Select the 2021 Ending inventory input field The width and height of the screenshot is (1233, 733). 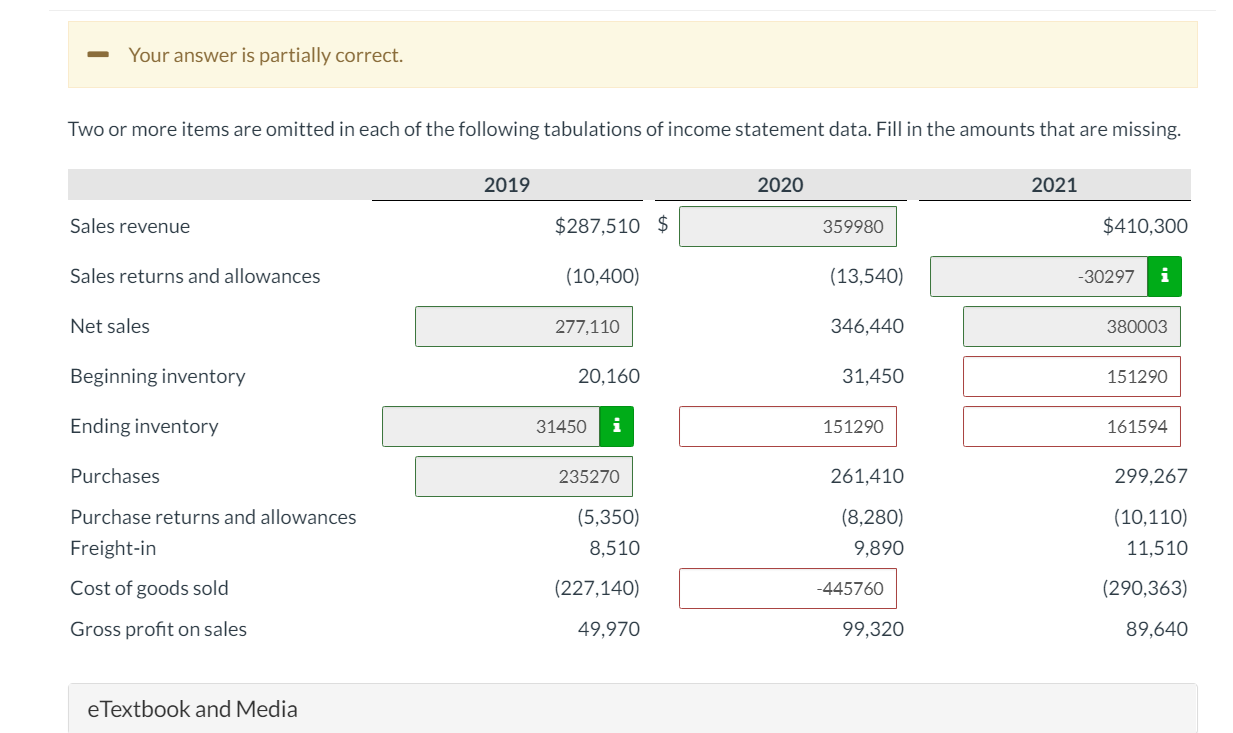click(x=1072, y=426)
